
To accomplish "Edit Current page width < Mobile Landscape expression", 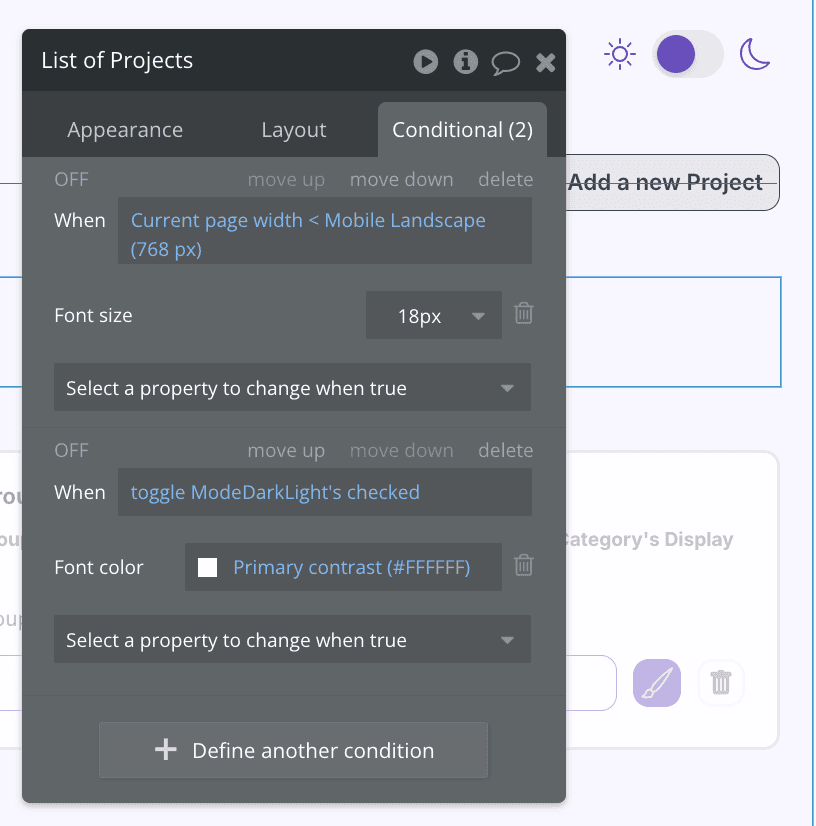I will pos(325,231).
